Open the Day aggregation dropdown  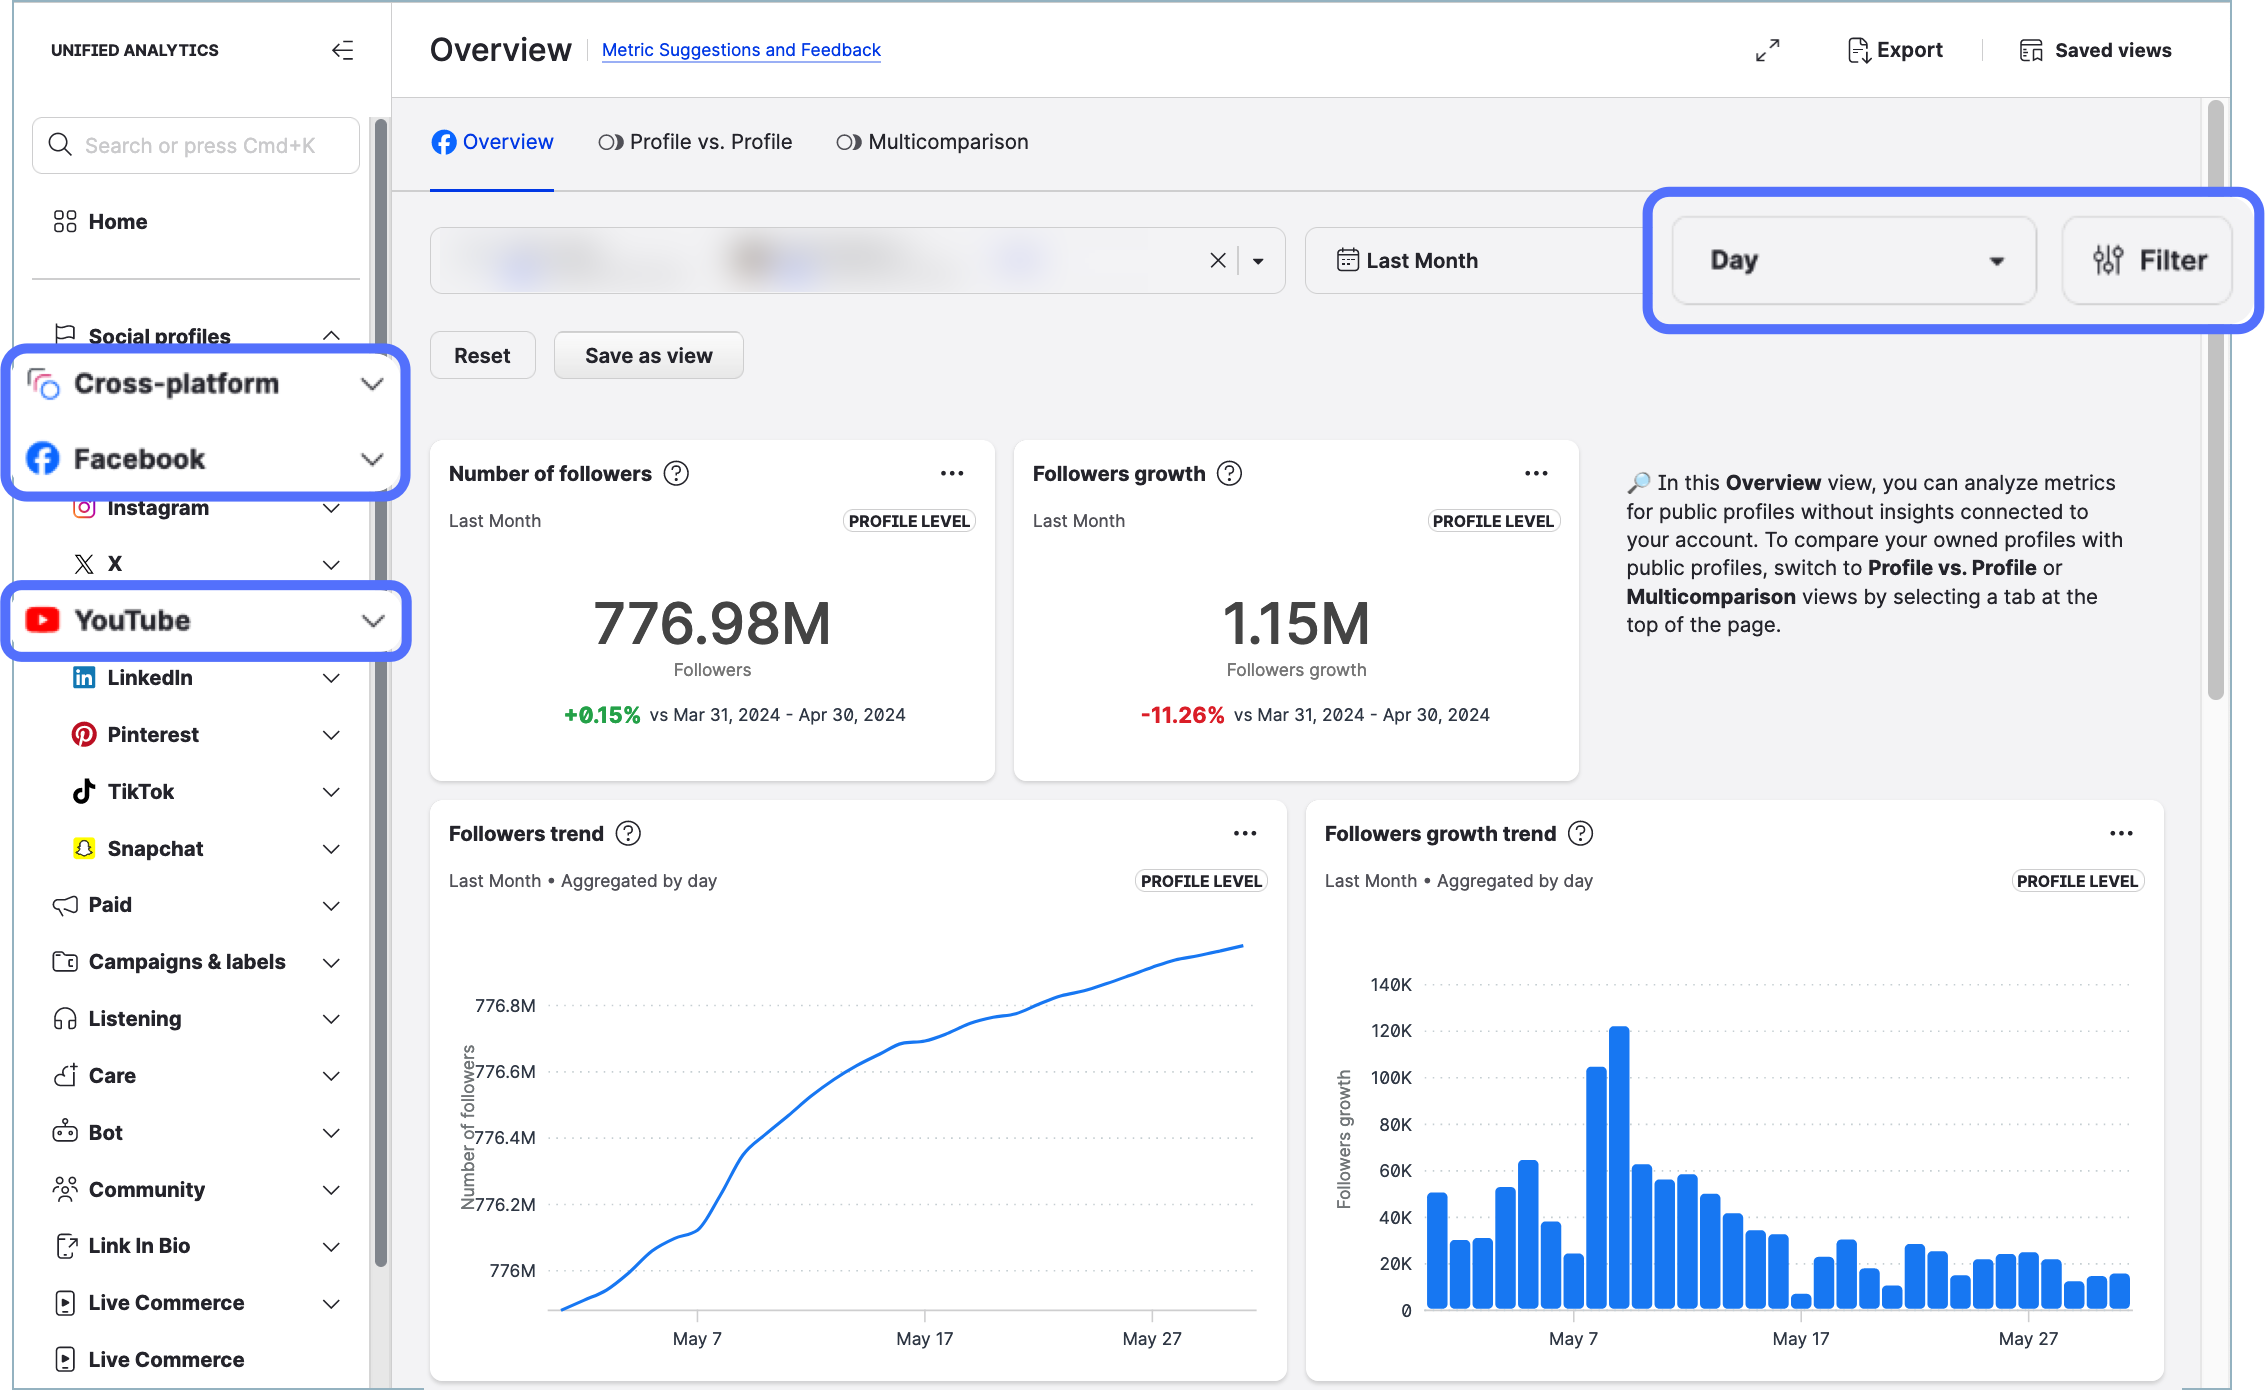pyautogui.click(x=1854, y=261)
